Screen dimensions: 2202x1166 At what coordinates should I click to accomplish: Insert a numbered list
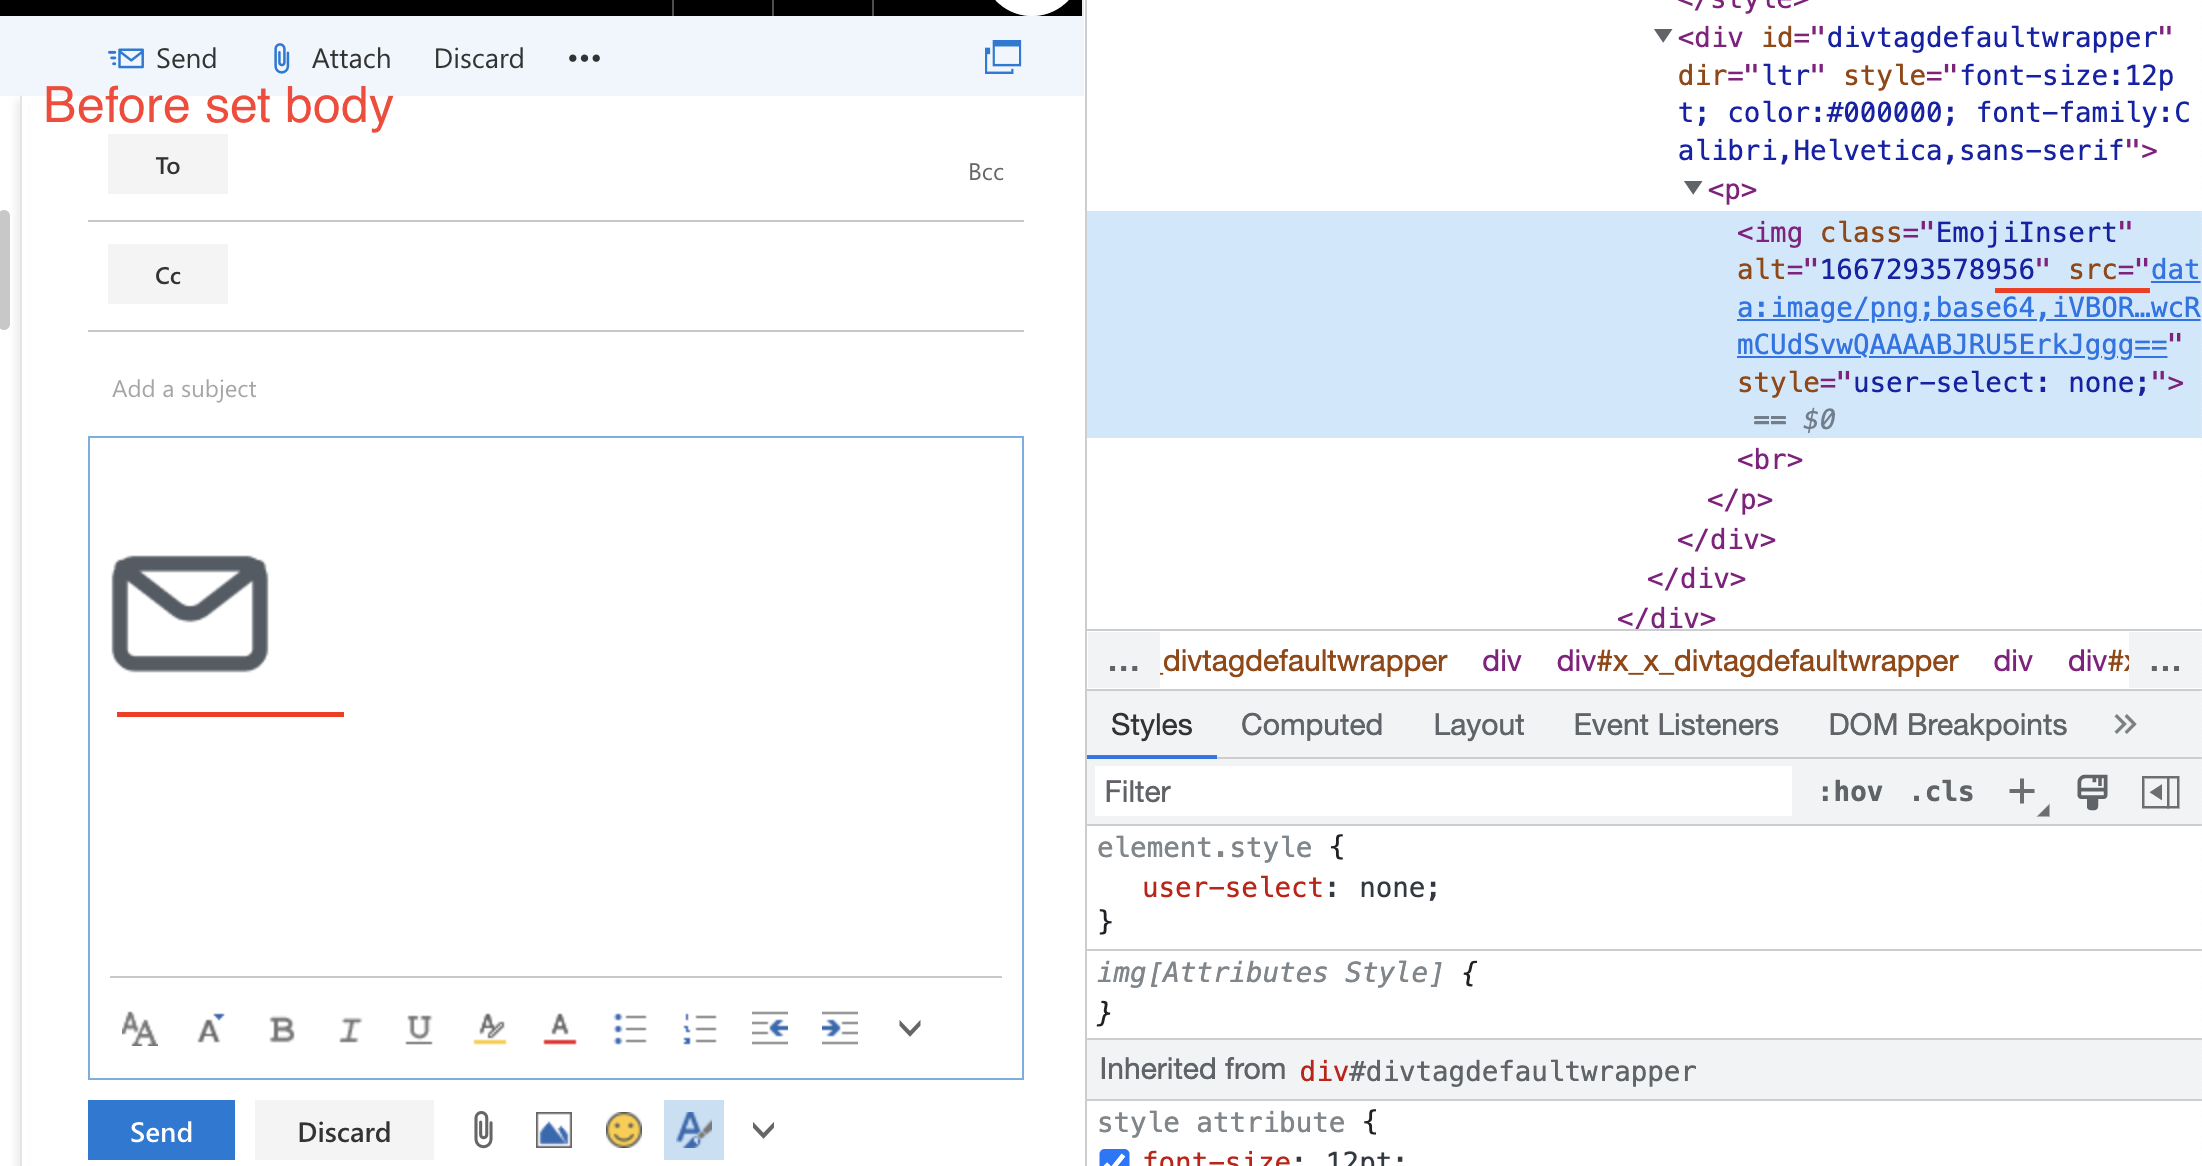(700, 1028)
